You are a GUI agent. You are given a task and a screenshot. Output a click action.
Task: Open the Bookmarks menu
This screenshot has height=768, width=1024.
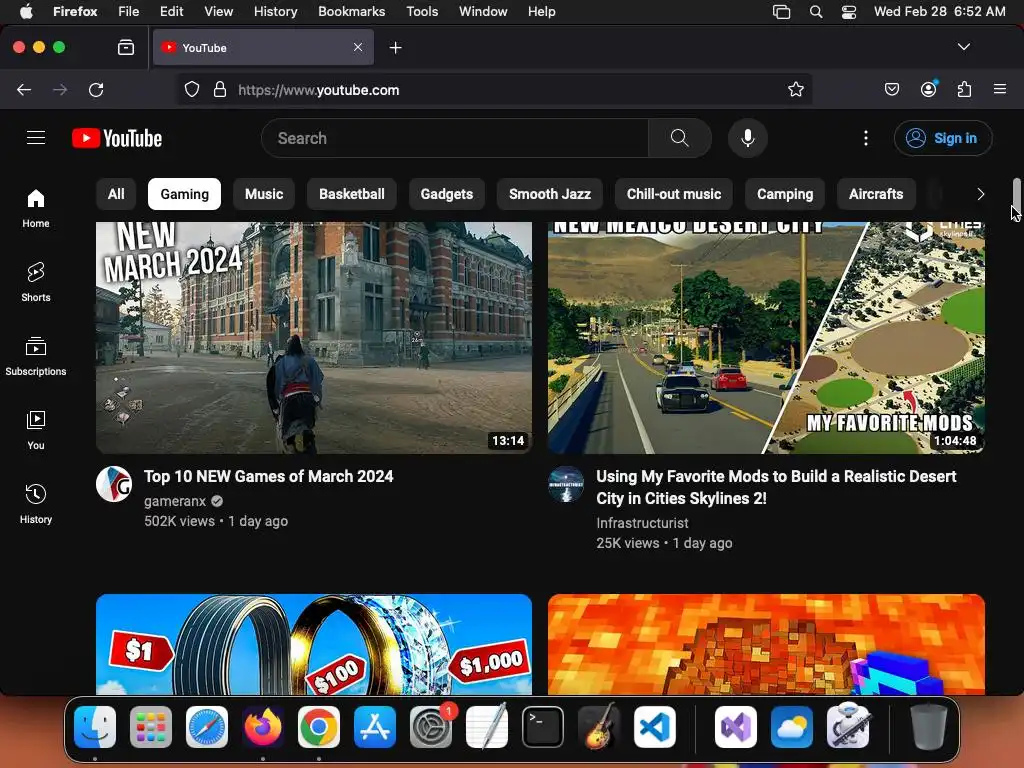(x=351, y=11)
